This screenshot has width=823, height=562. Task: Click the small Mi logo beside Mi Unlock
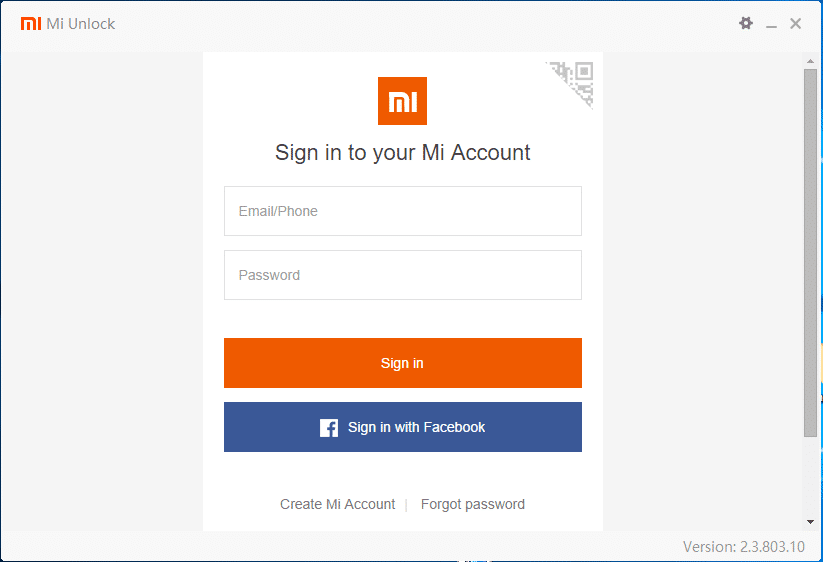click(31, 24)
